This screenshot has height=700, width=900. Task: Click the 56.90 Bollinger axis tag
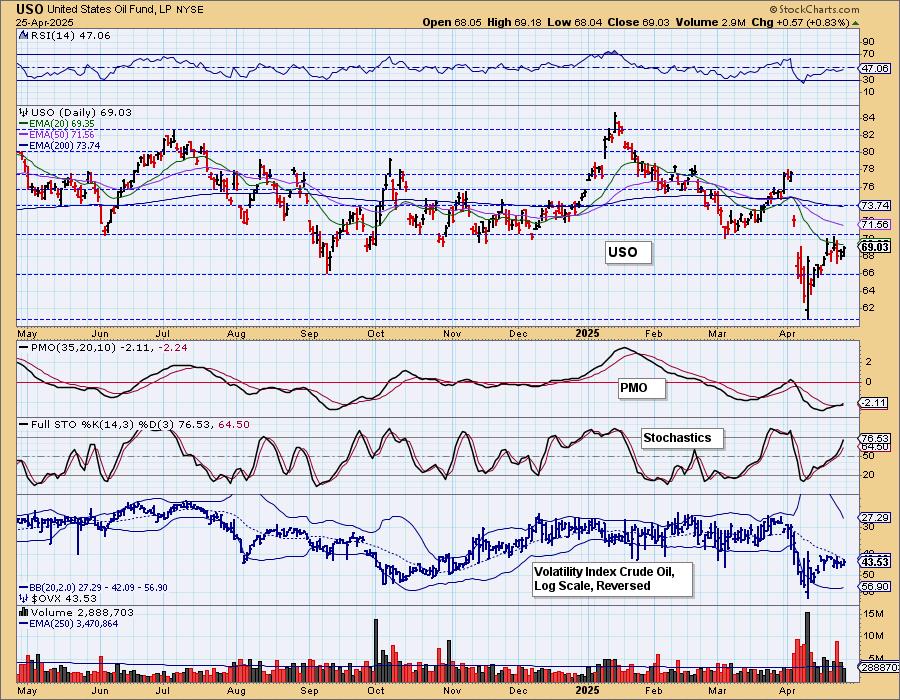coord(875,586)
